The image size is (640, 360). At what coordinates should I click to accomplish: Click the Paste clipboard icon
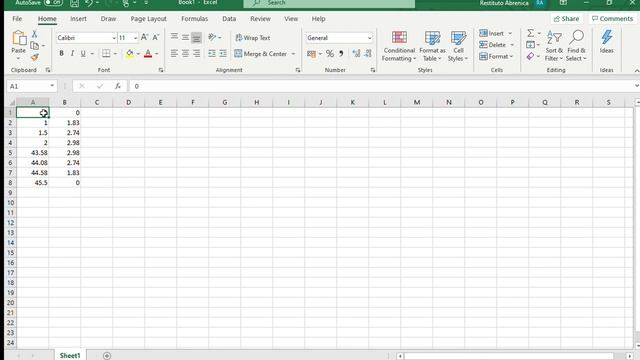point(18,38)
